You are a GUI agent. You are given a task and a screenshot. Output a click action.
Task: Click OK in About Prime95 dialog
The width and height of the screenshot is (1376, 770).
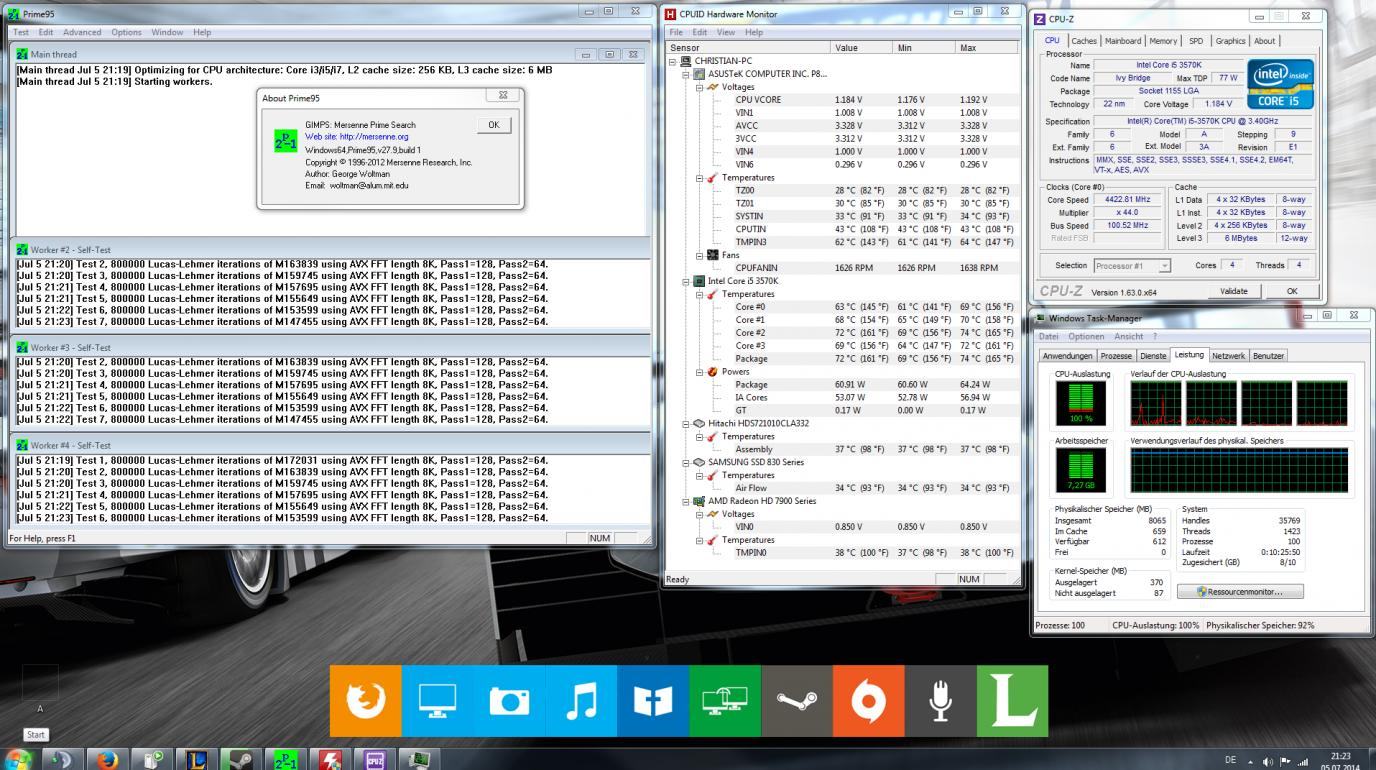coord(493,125)
